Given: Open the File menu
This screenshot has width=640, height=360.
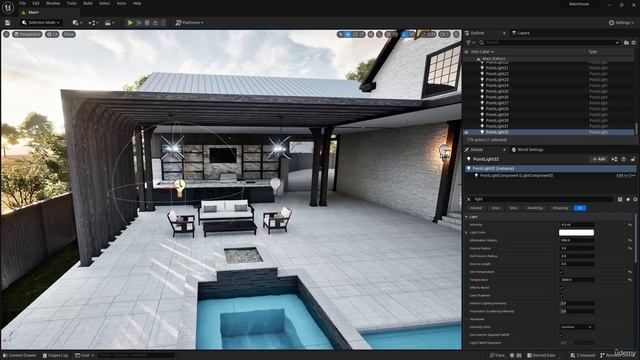Looking at the screenshot, I should point(23,3).
